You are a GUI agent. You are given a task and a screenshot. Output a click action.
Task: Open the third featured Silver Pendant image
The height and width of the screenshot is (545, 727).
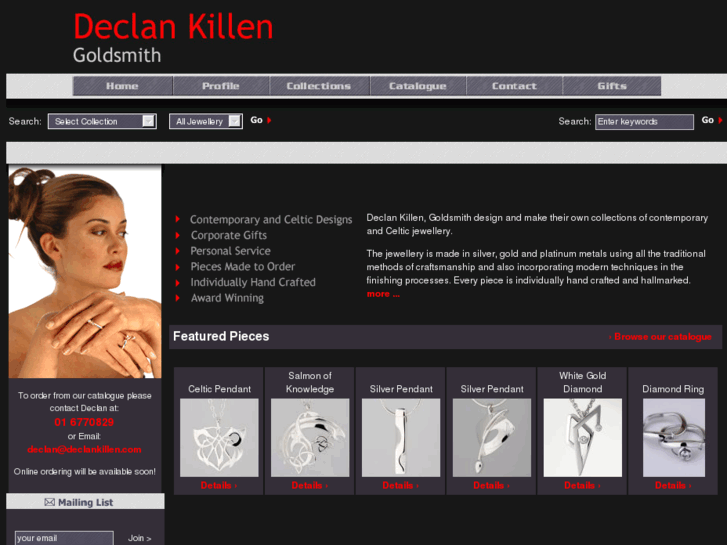tap(401, 437)
